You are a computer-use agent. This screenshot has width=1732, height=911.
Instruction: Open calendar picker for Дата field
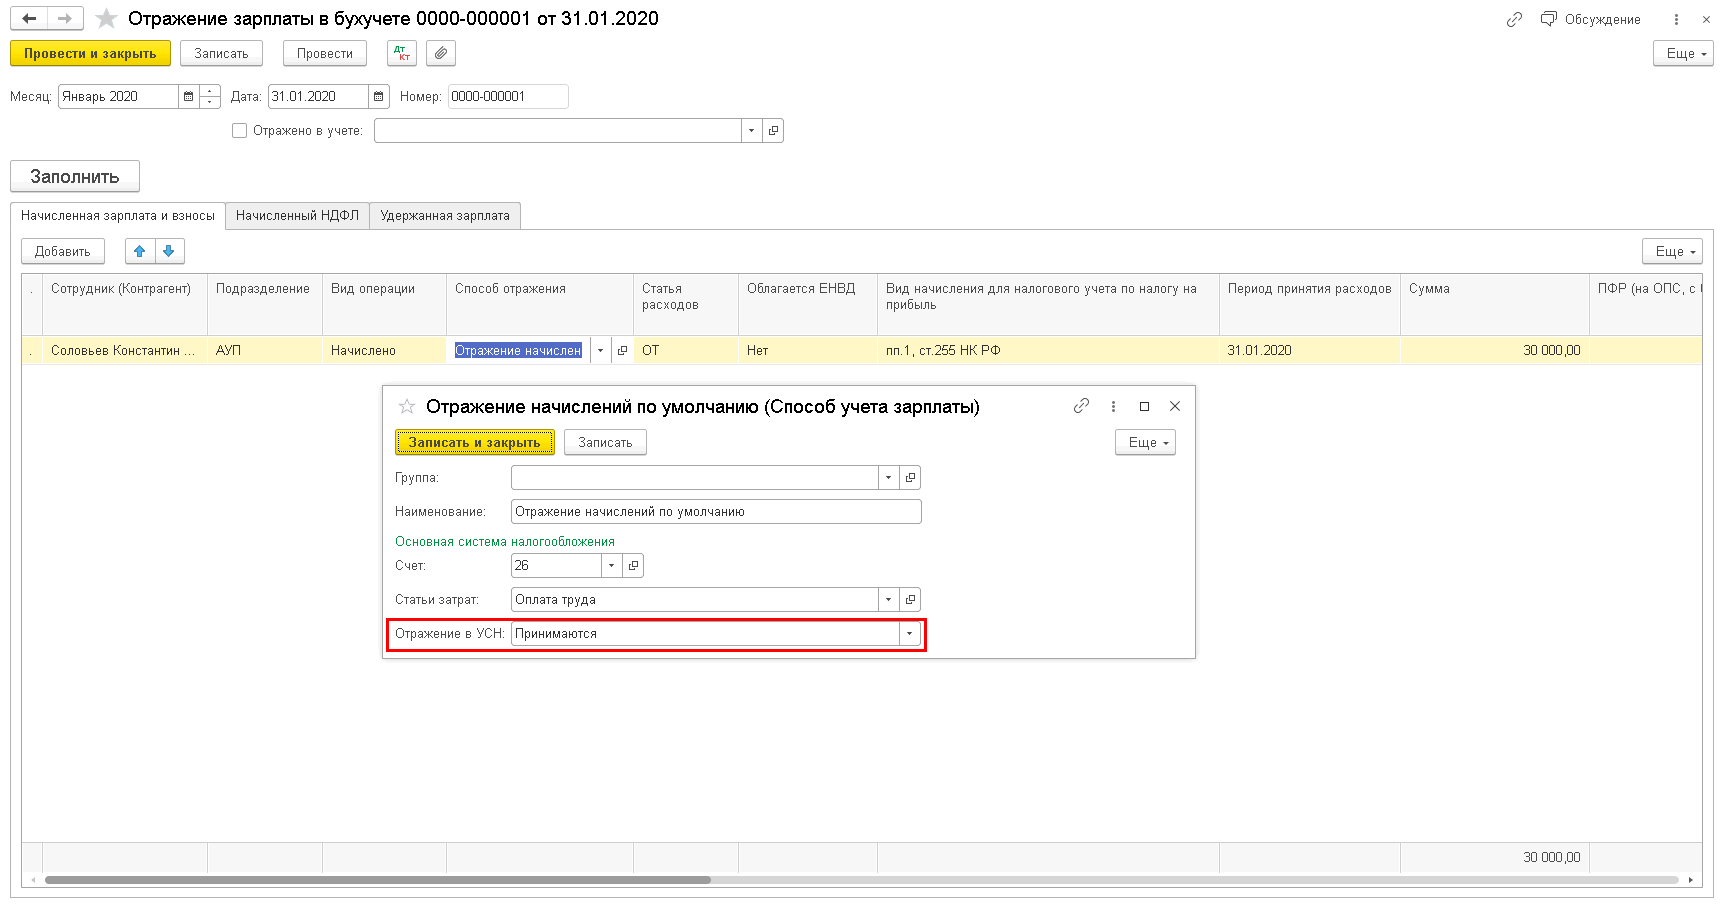(x=378, y=96)
